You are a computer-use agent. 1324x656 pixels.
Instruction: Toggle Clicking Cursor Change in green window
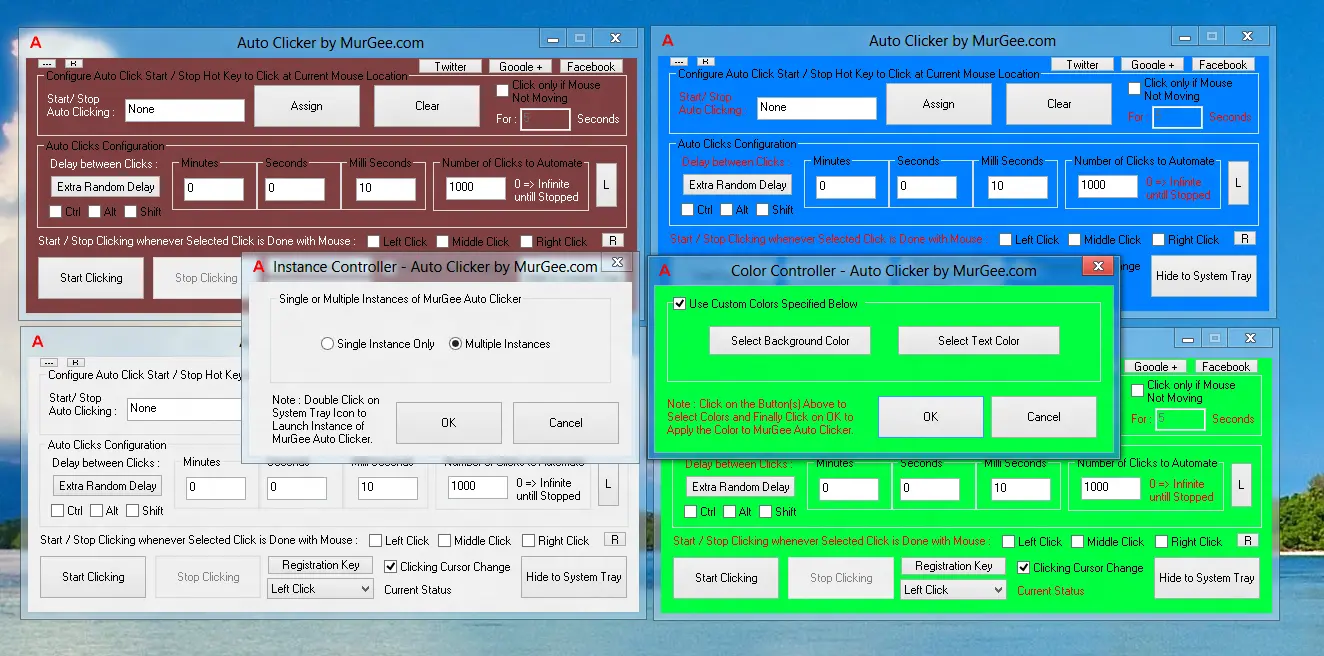(1024, 567)
